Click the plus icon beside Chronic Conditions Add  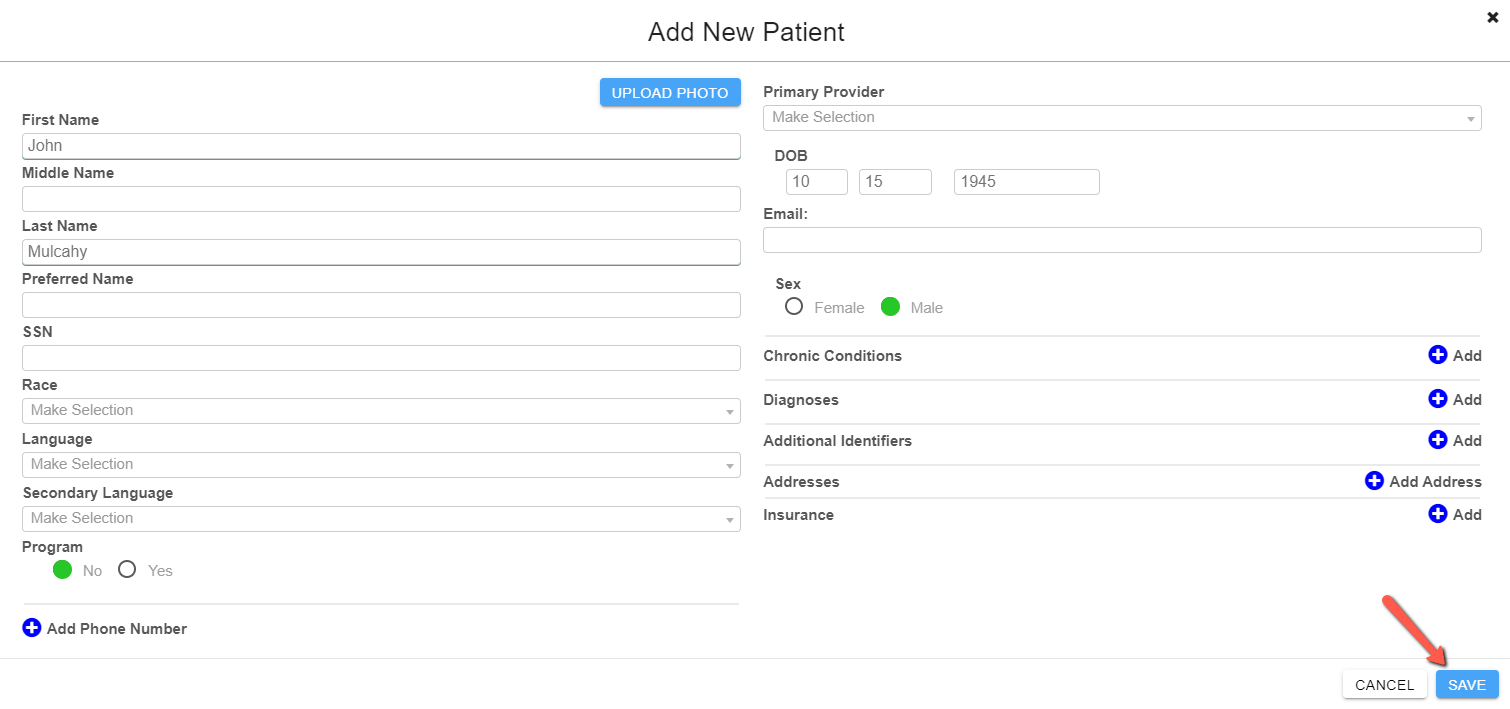tap(1438, 355)
